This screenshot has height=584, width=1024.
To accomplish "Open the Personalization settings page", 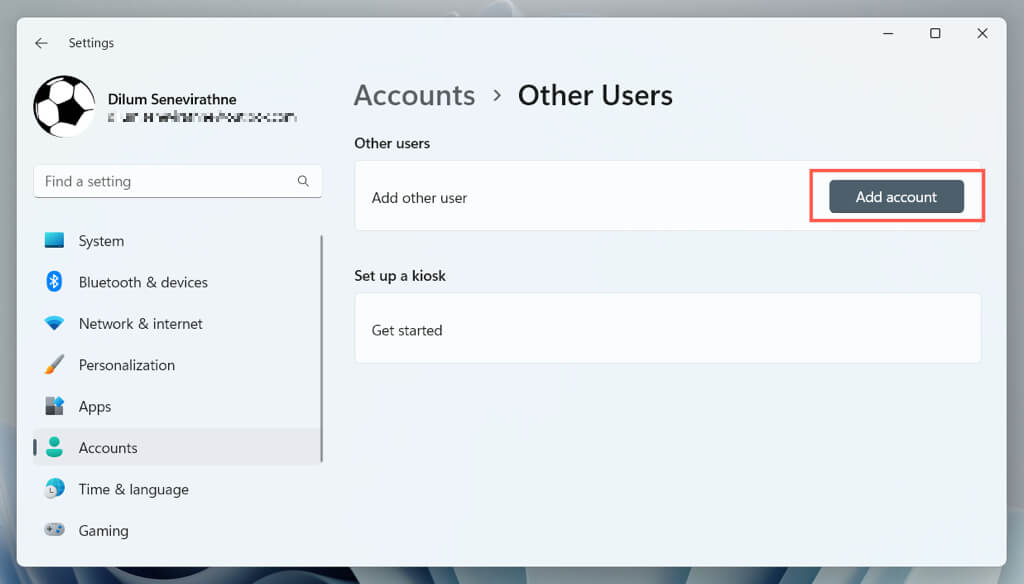I will pos(126,365).
